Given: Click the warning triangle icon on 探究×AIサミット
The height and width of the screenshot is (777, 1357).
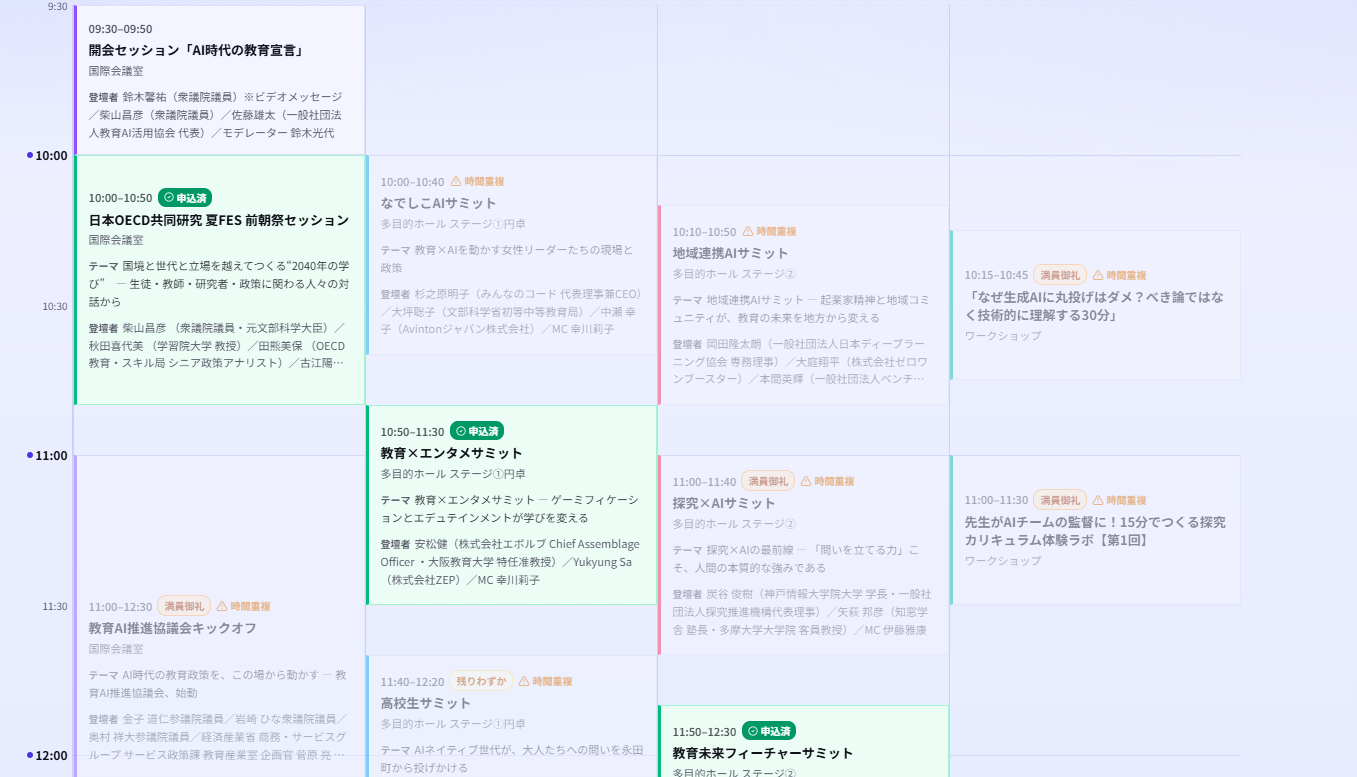Looking at the screenshot, I should click(x=806, y=481).
